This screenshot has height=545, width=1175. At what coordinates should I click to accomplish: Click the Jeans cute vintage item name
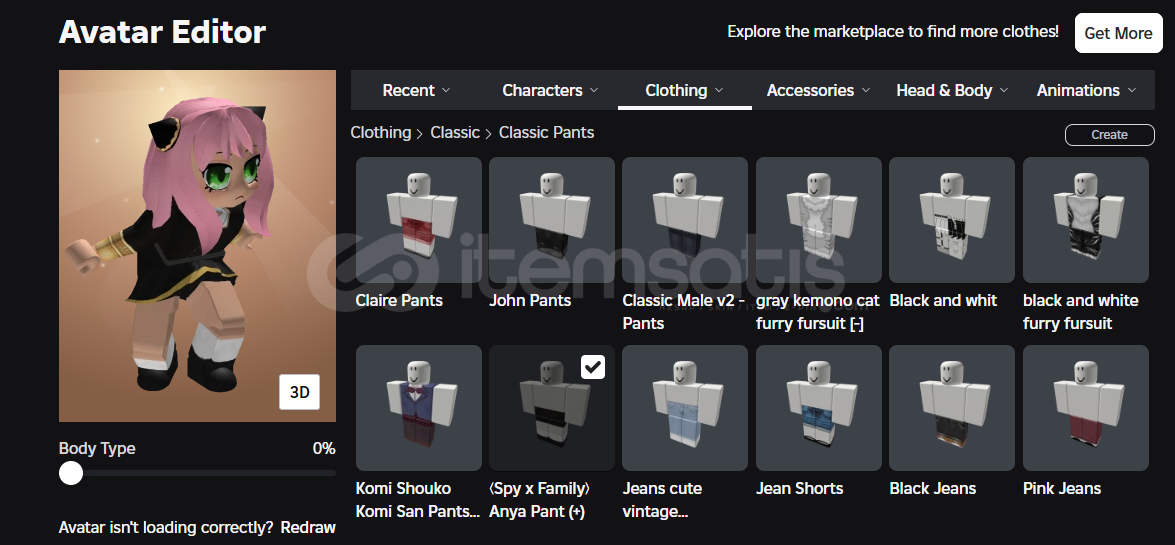[x=662, y=500]
